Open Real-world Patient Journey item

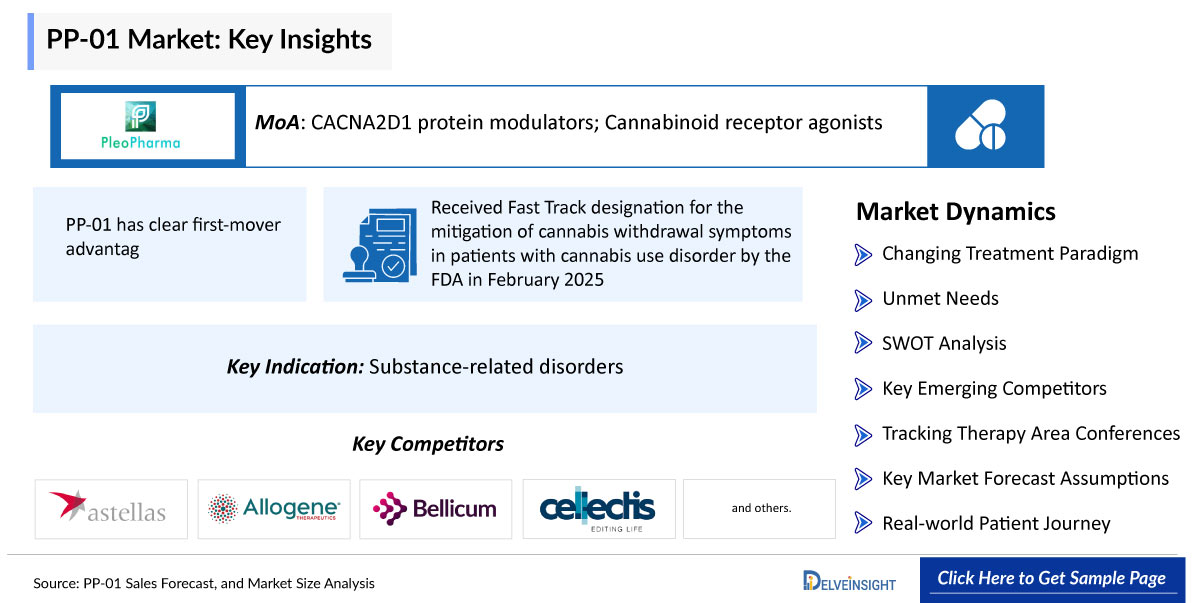pyautogui.click(x=982, y=524)
